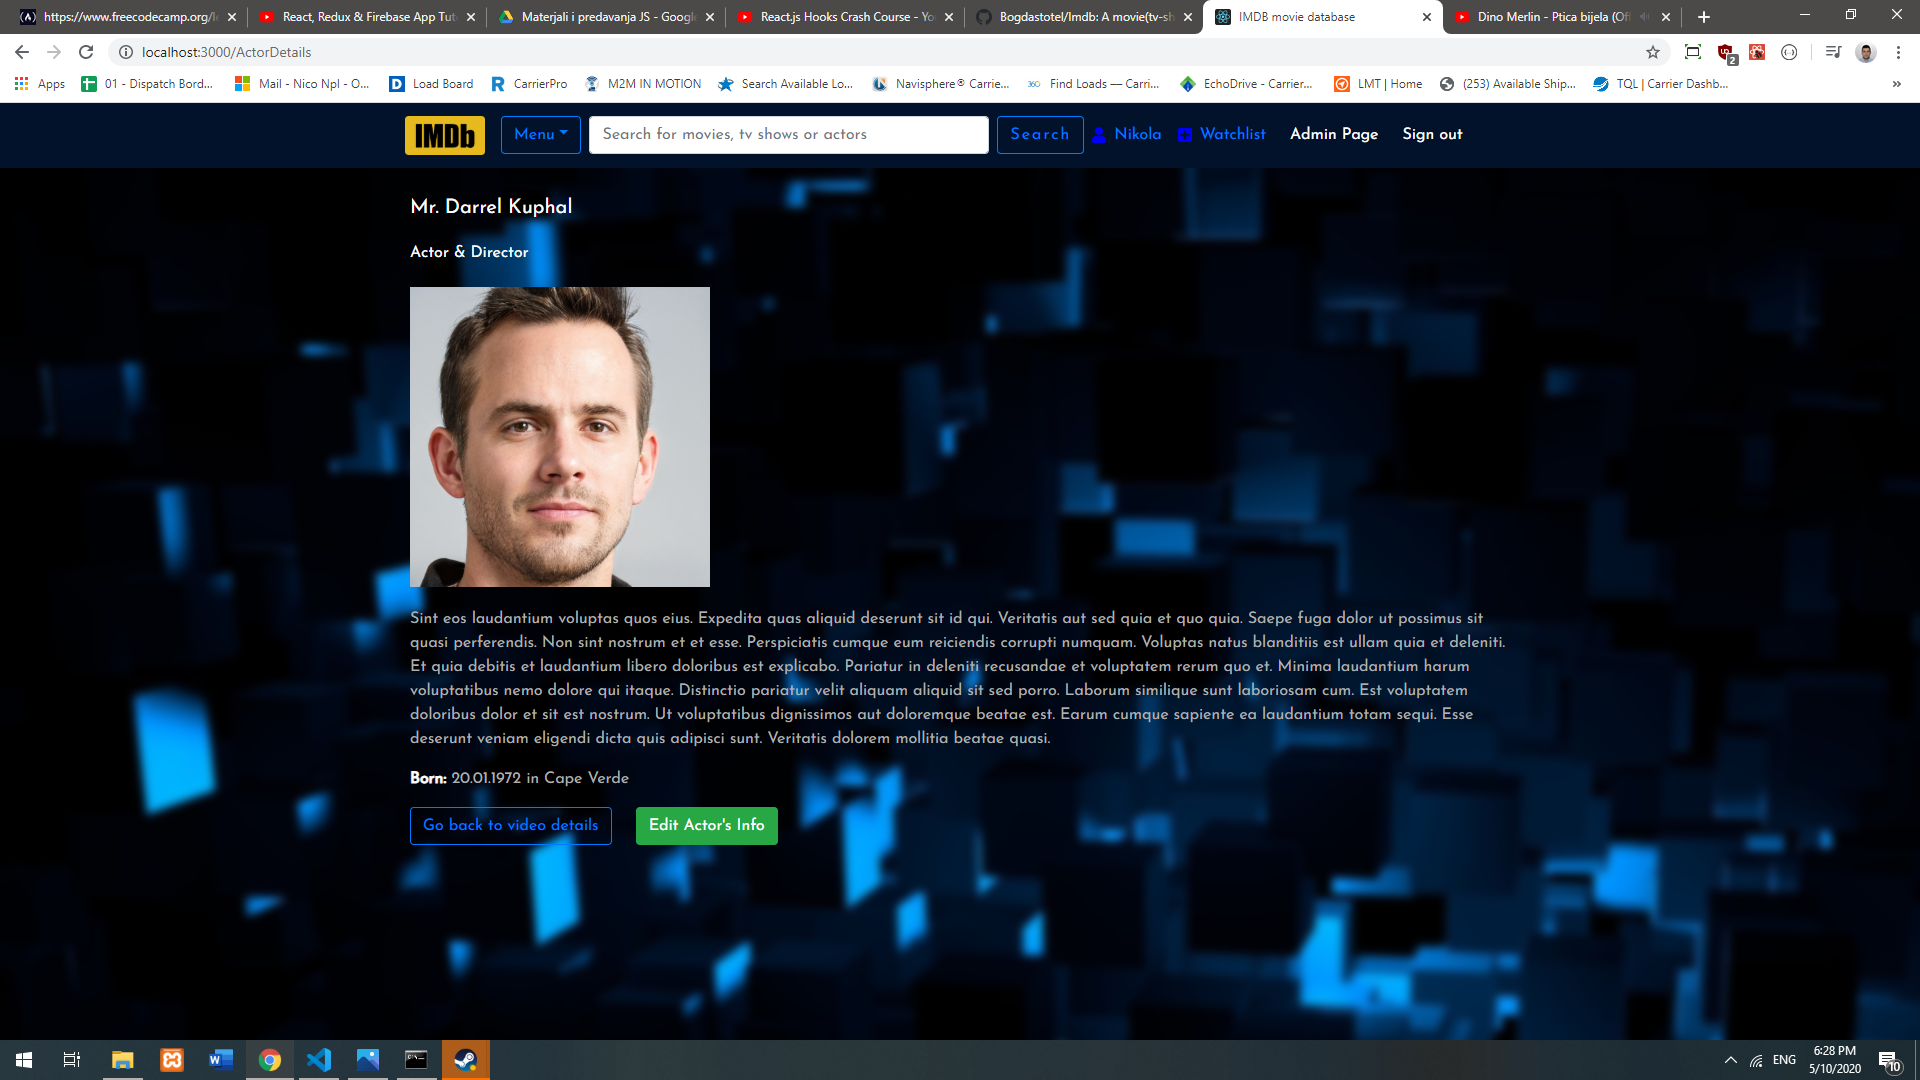The image size is (1920, 1080).
Task: Click the Nikola user profile icon
Action: 1099,135
